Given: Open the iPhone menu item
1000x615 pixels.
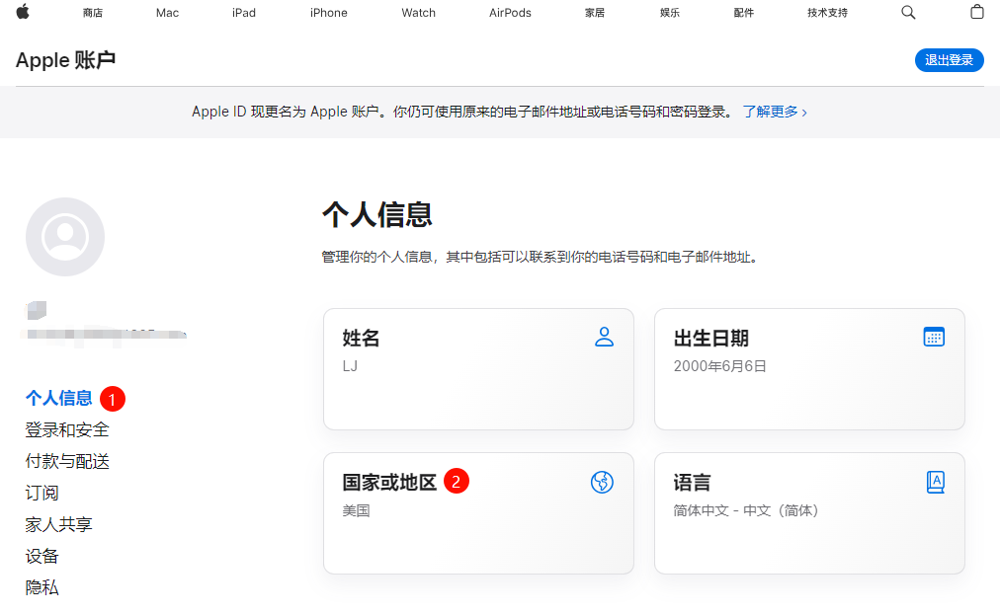Looking at the screenshot, I should coord(328,13).
